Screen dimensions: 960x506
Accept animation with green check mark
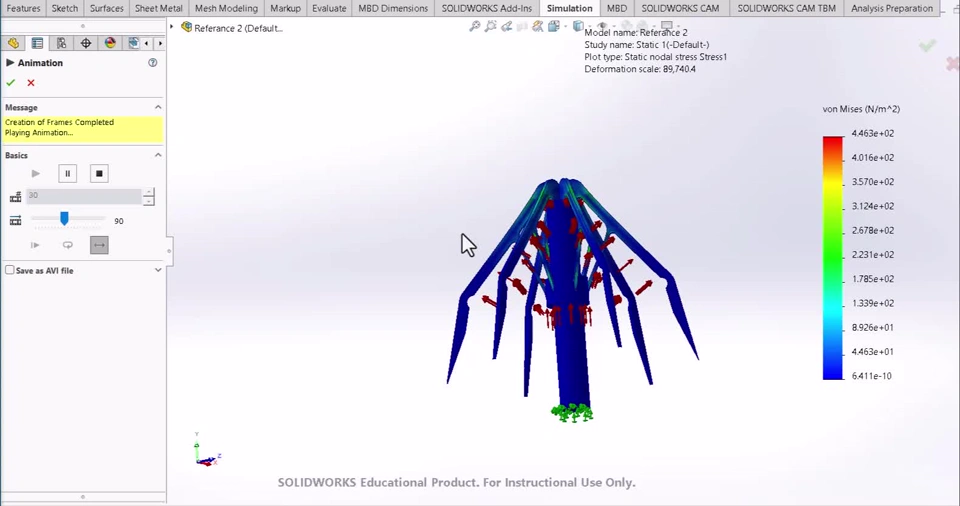(10, 83)
